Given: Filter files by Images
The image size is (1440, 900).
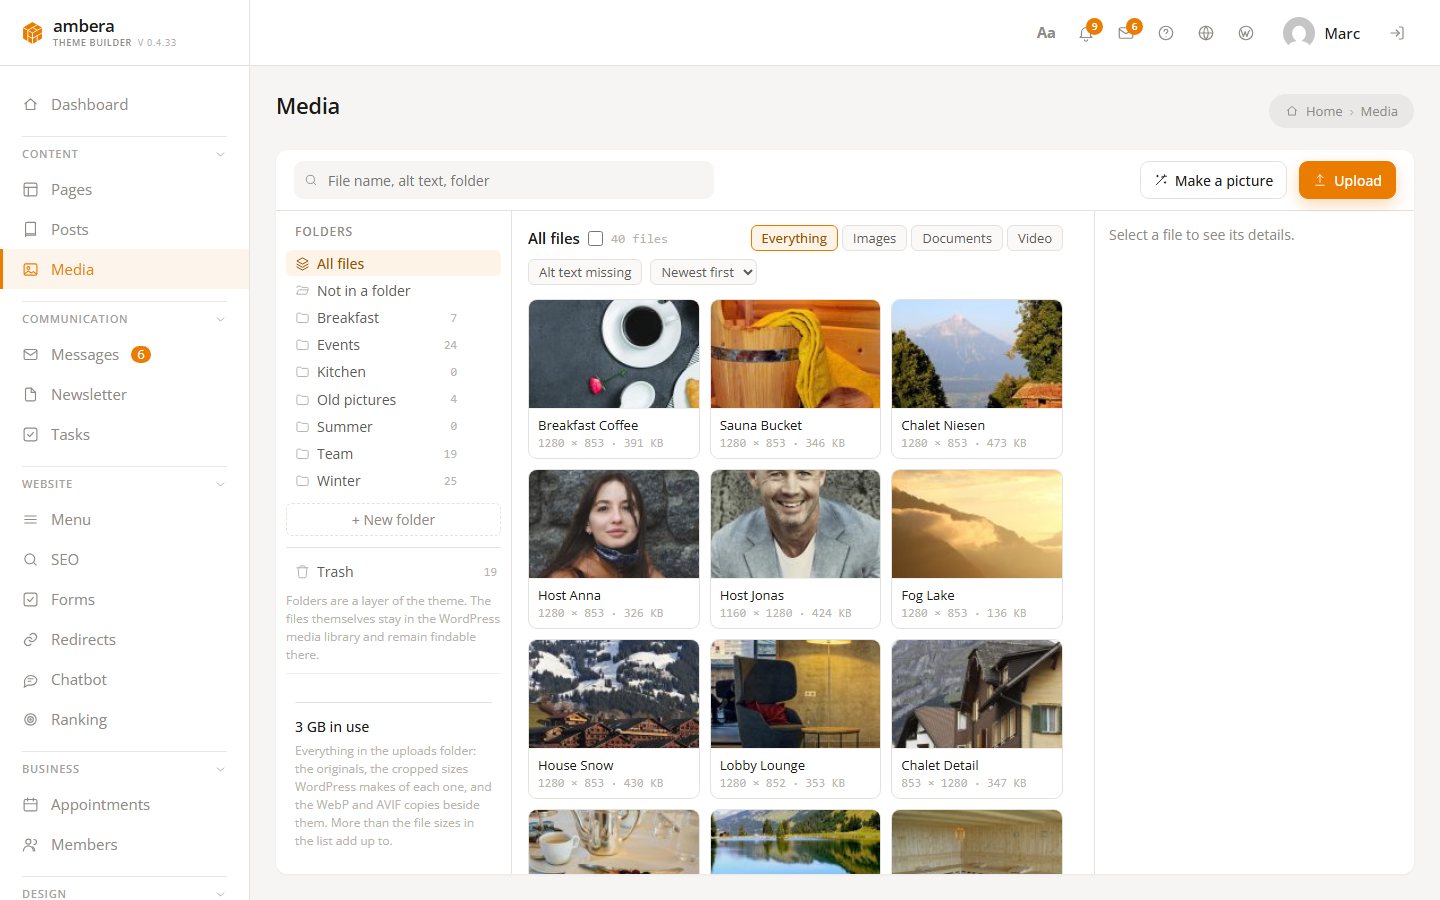Looking at the screenshot, I should coord(874,238).
